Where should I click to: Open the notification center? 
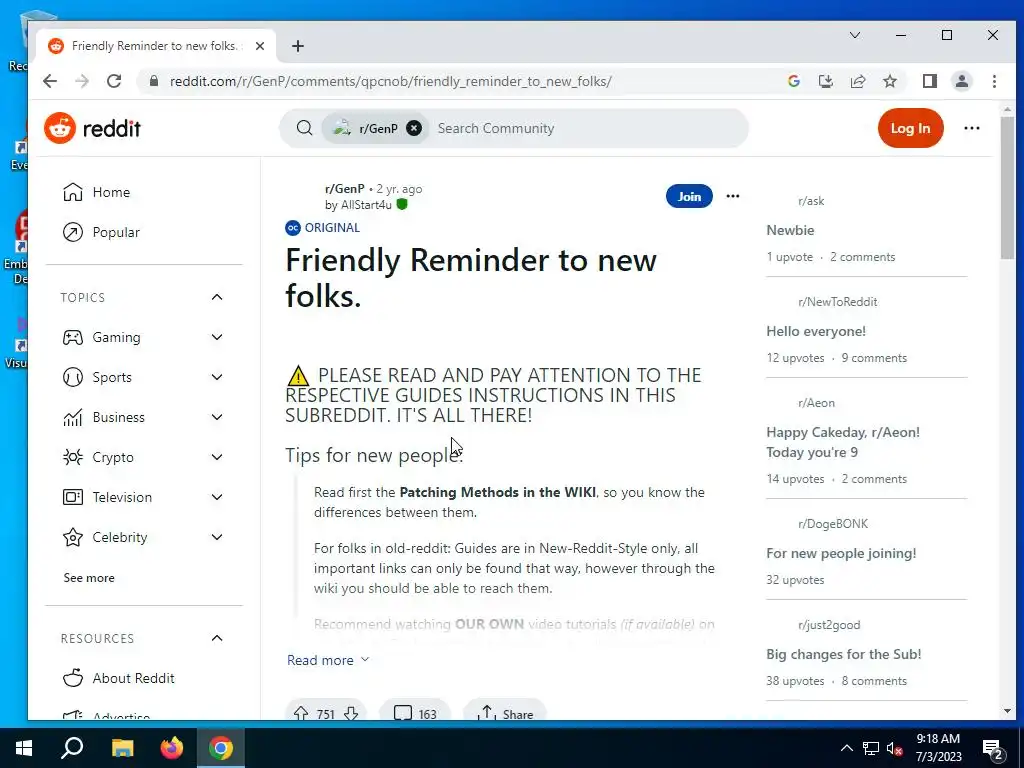coord(993,749)
